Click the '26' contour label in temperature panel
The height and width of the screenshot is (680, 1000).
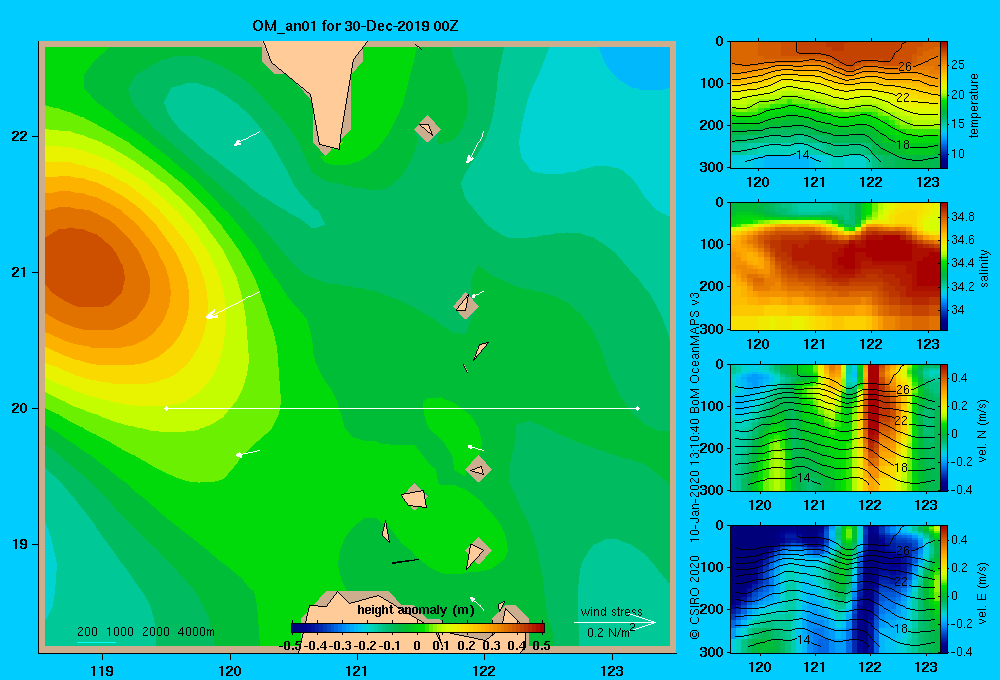tap(905, 66)
